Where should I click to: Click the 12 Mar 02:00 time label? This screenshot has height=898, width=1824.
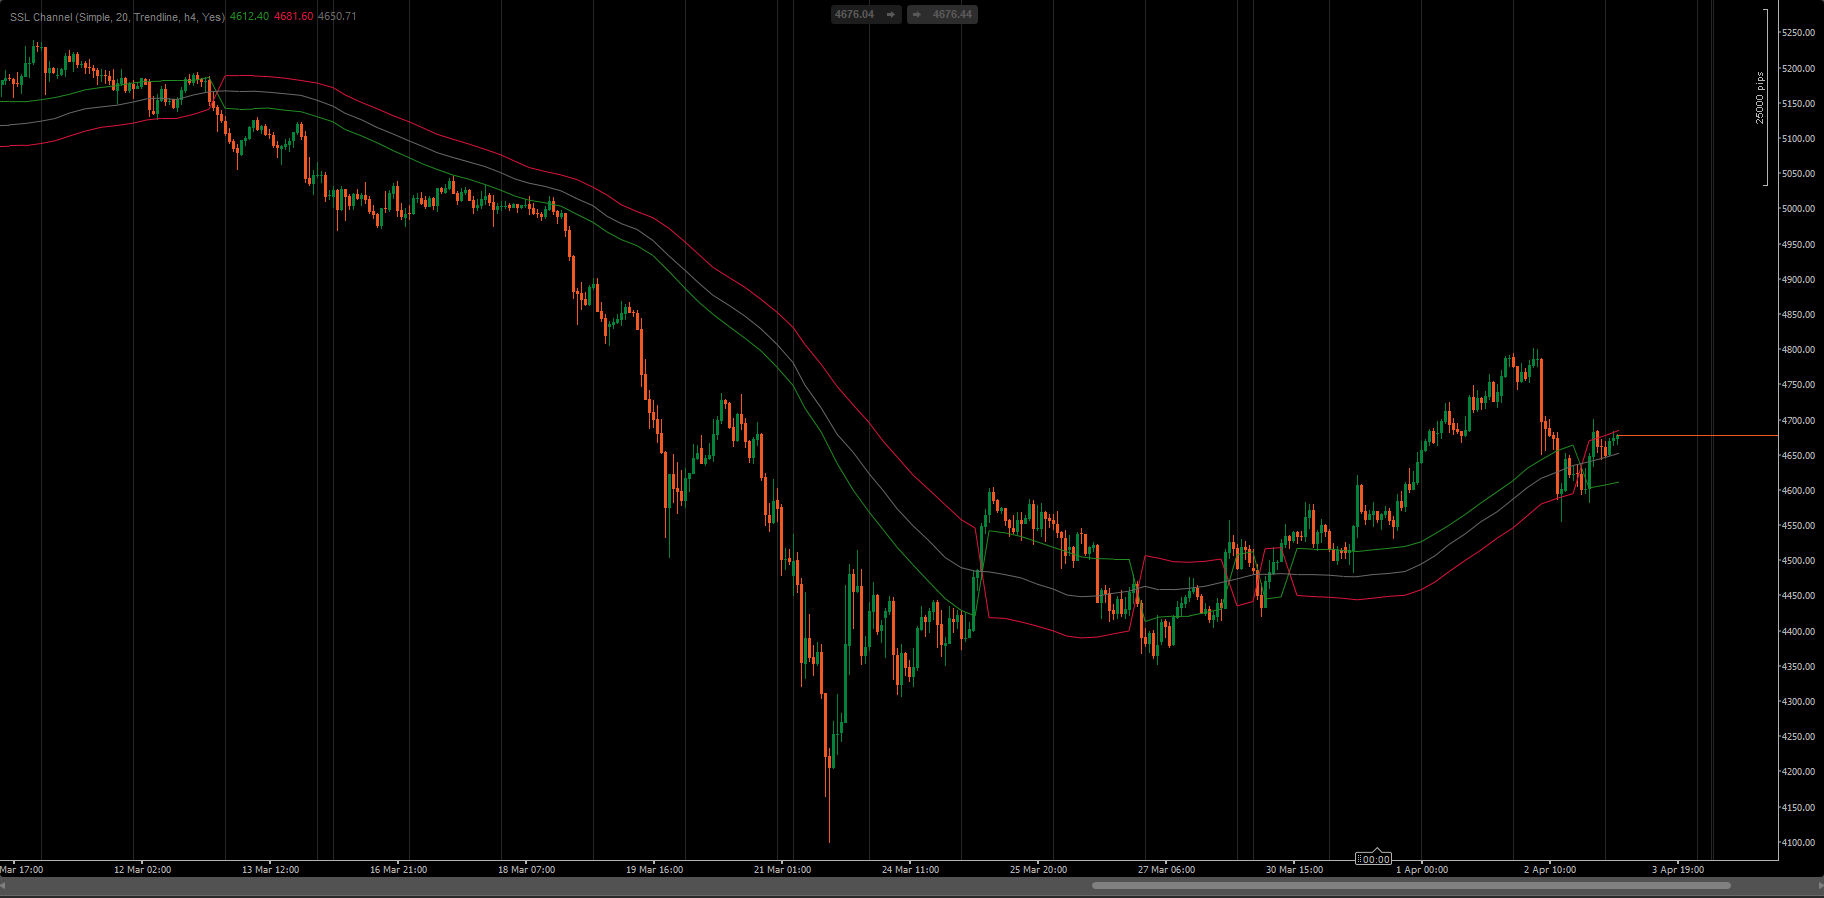click(x=142, y=870)
